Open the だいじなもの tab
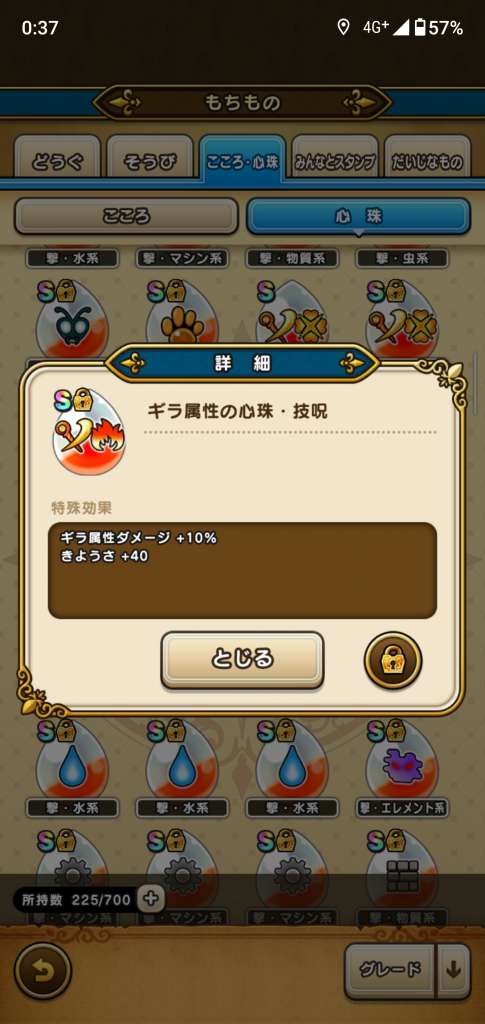 pos(427,161)
